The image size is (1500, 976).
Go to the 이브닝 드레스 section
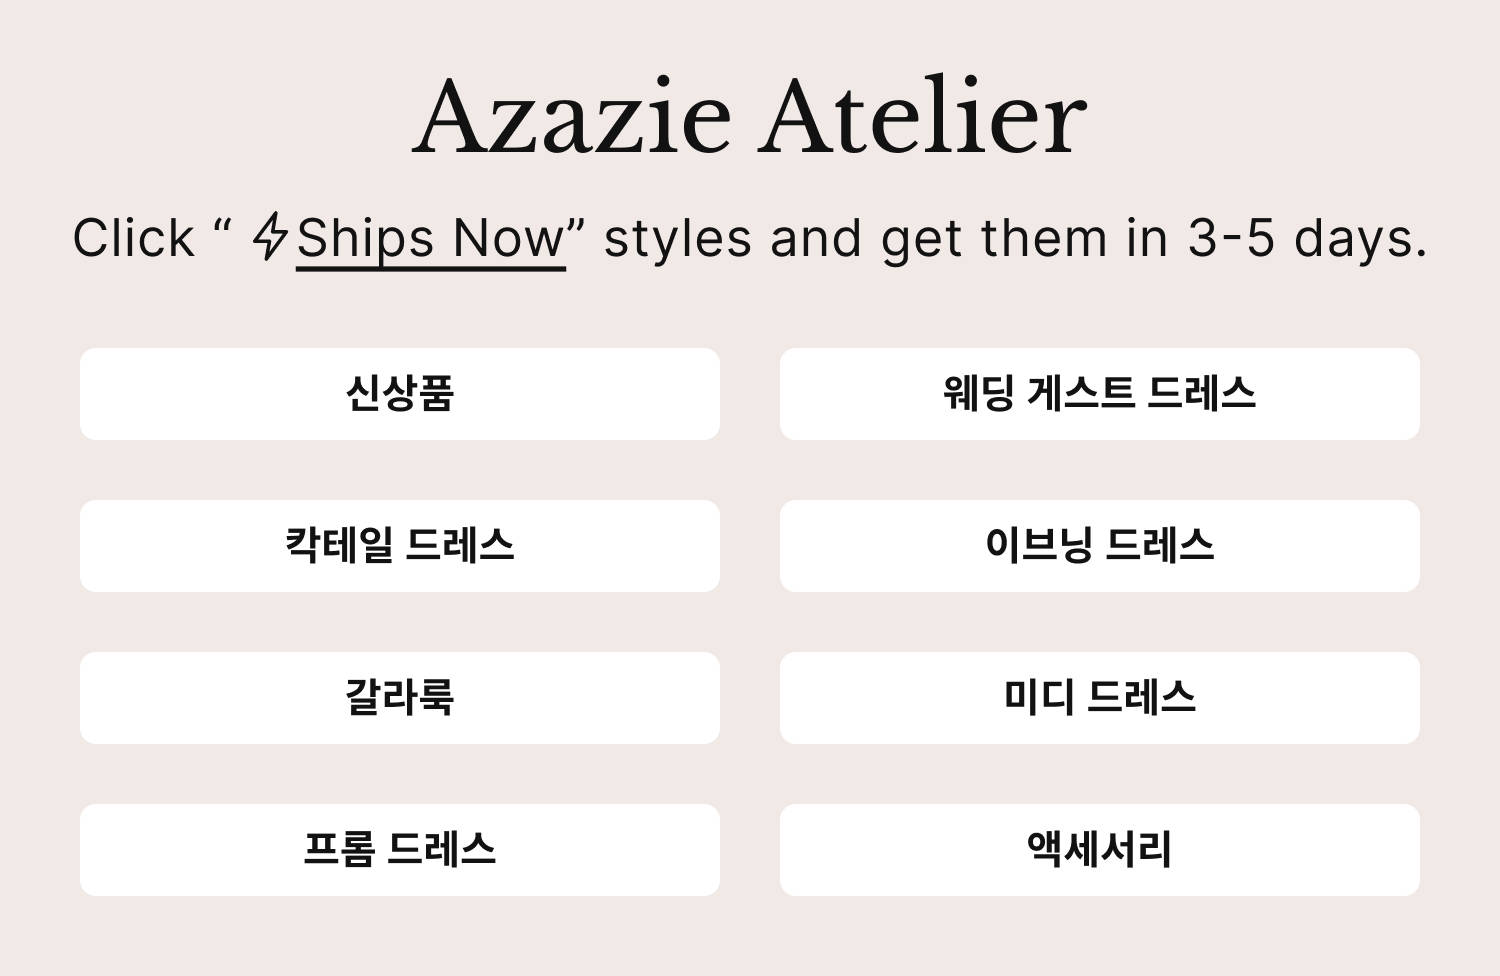(x=1100, y=546)
